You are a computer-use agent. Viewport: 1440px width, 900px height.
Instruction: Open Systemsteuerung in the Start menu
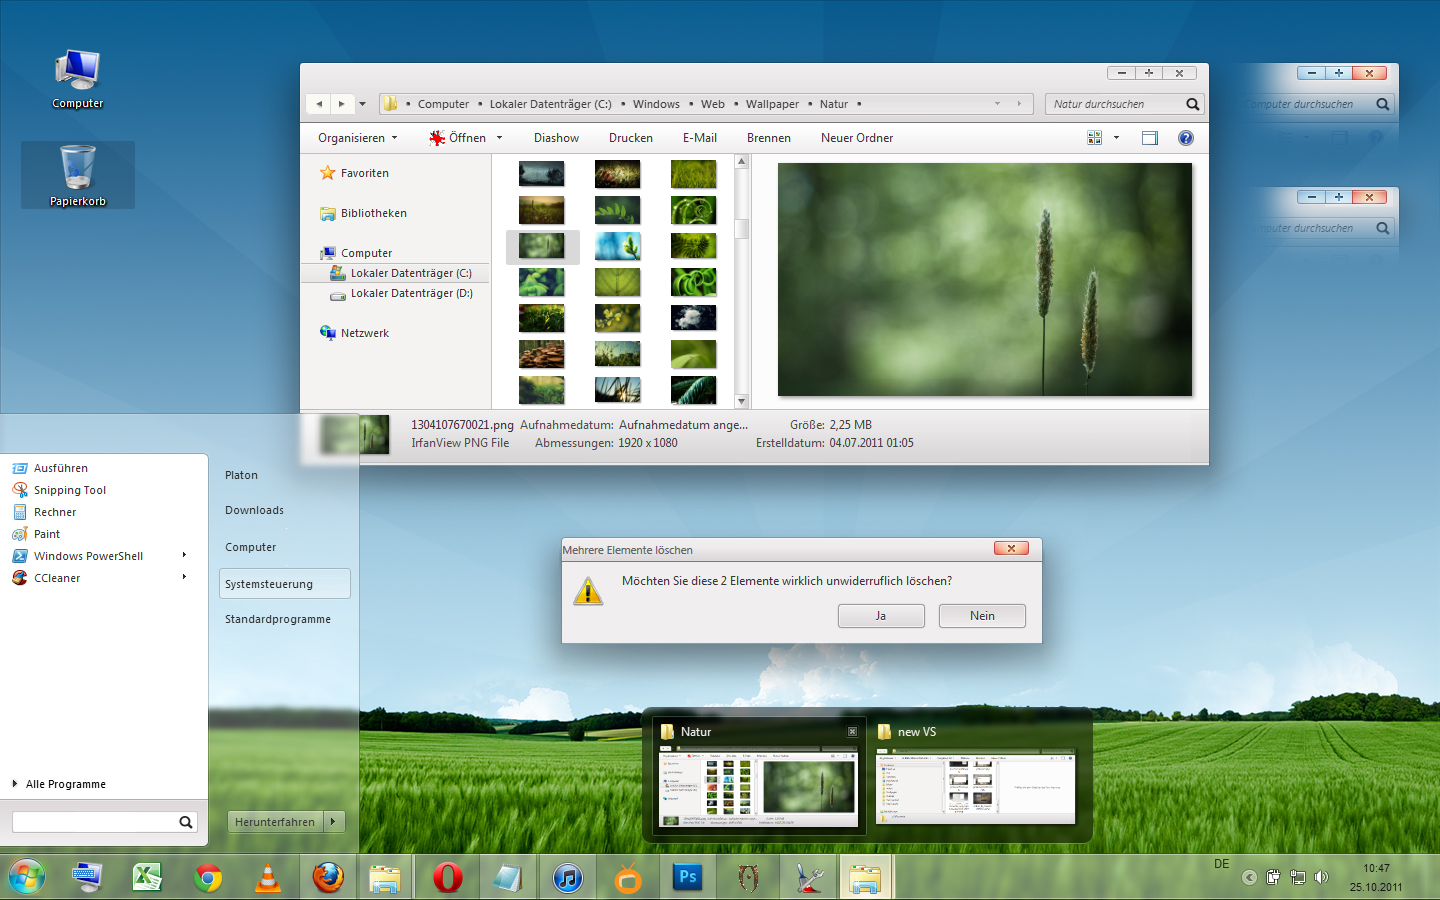point(285,584)
